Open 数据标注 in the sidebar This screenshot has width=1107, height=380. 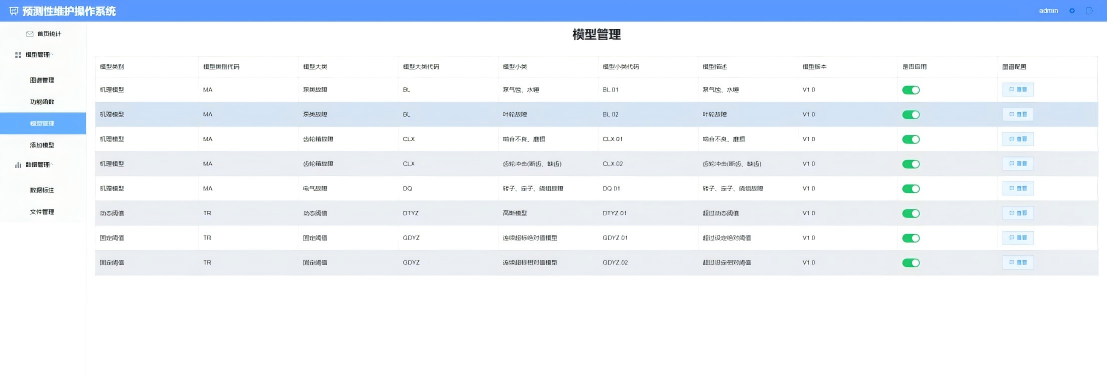42,190
